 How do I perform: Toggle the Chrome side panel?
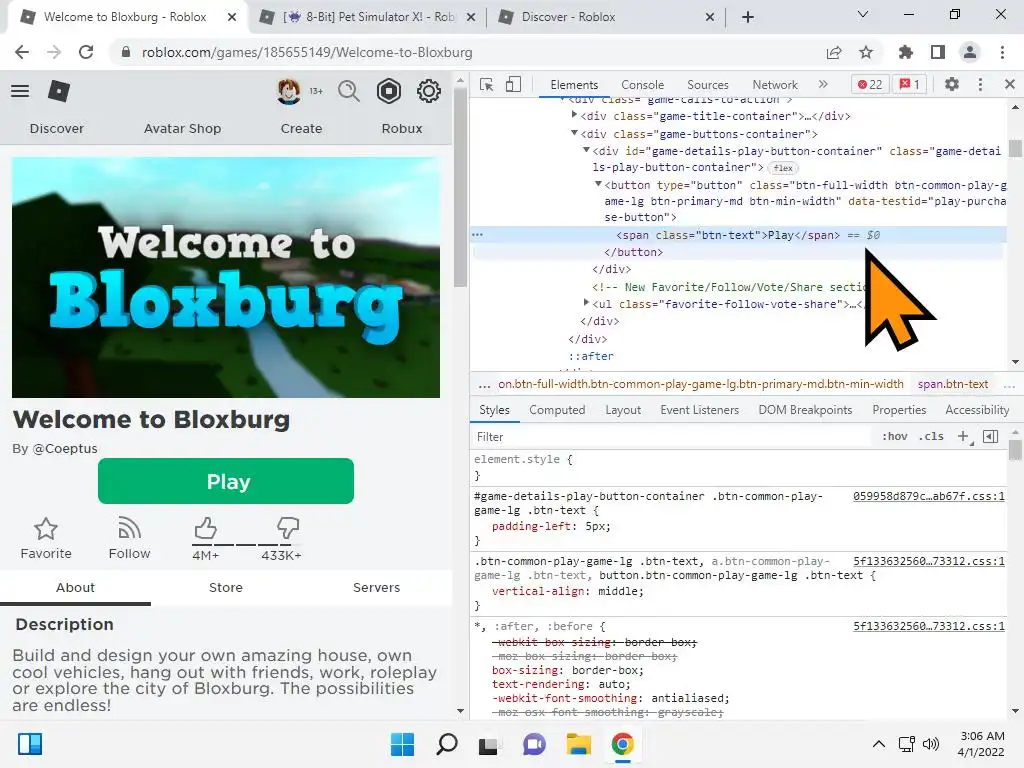pyautogui.click(x=938, y=52)
